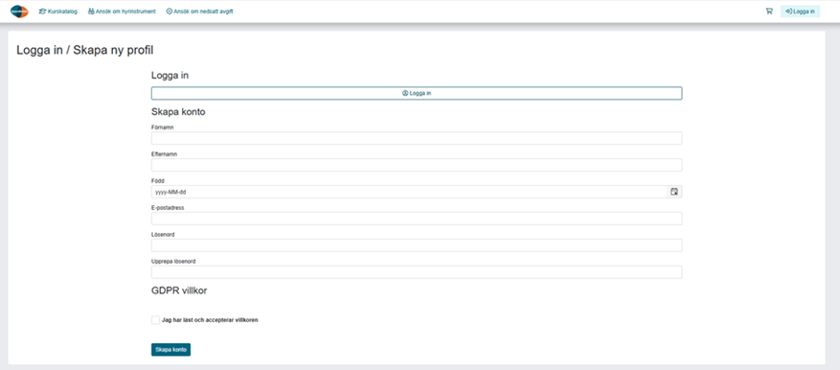Click the wide Logga in button in form
840x370 pixels.
coord(416,93)
